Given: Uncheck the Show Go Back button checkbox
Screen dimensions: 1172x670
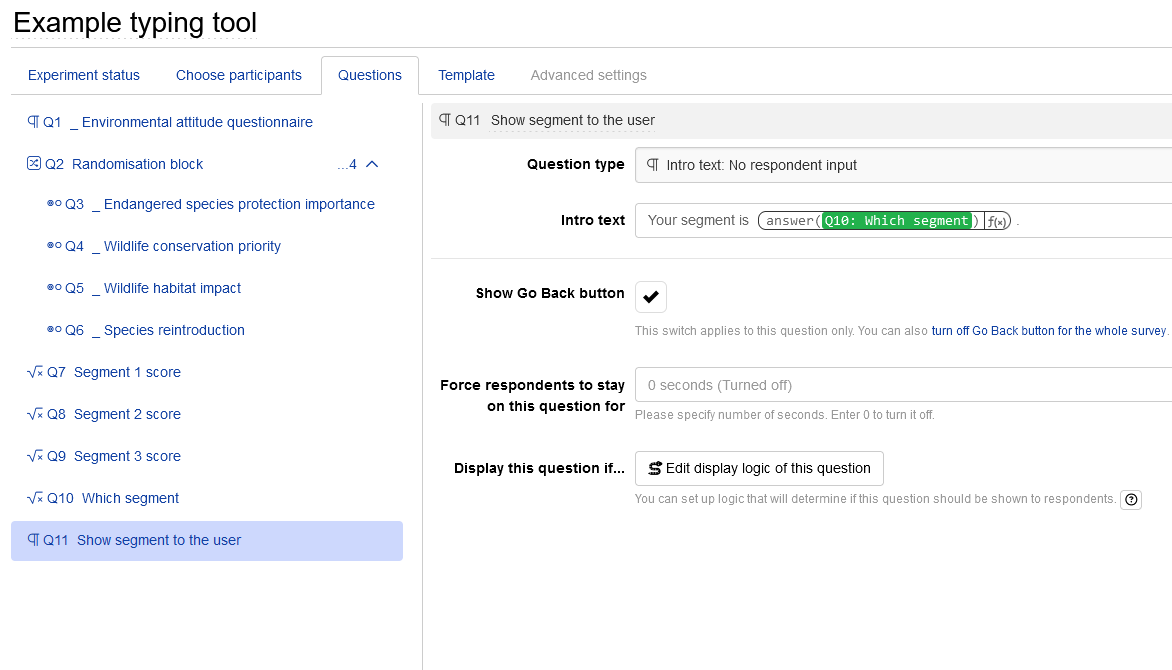Looking at the screenshot, I should [650, 296].
